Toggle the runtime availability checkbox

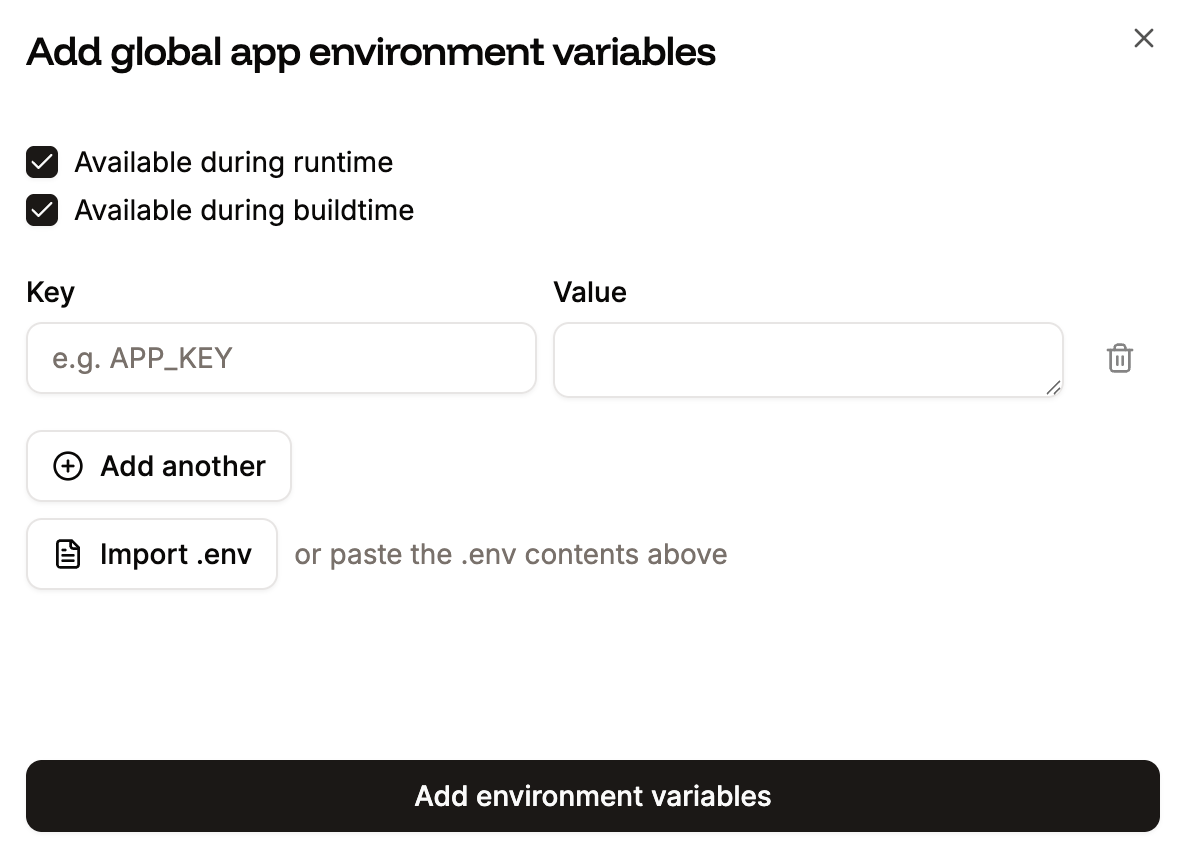[40, 162]
